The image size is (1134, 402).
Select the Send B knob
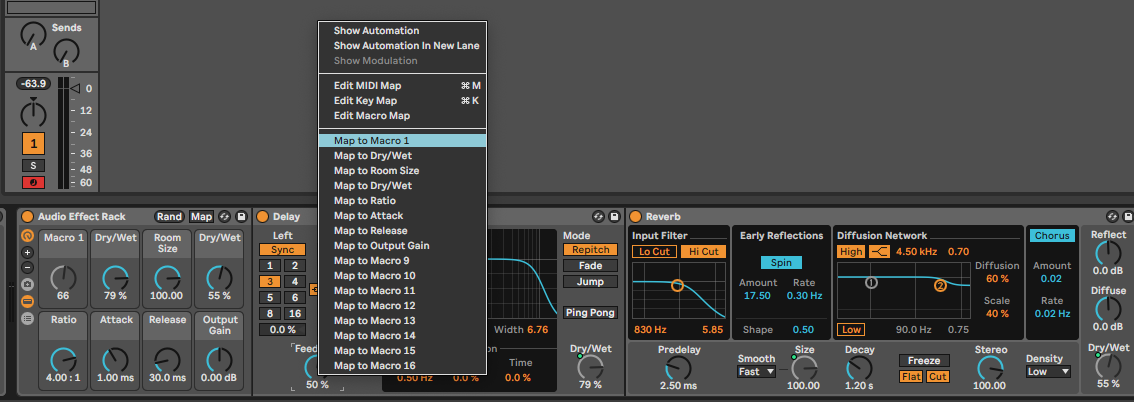pyautogui.click(x=66, y=51)
